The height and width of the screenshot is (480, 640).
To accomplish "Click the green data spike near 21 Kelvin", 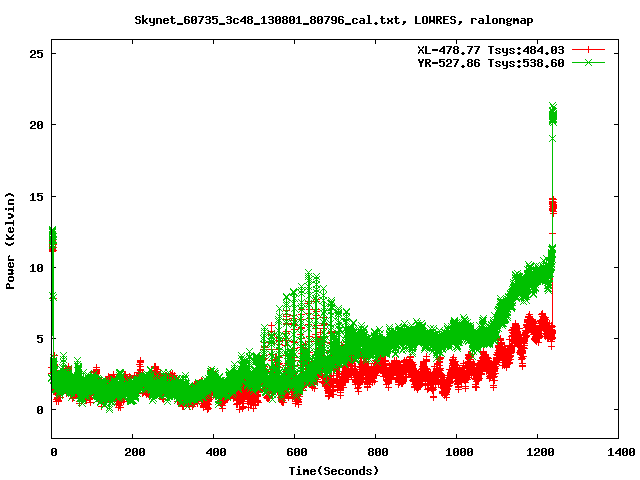I will pyautogui.click(x=553, y=115).
